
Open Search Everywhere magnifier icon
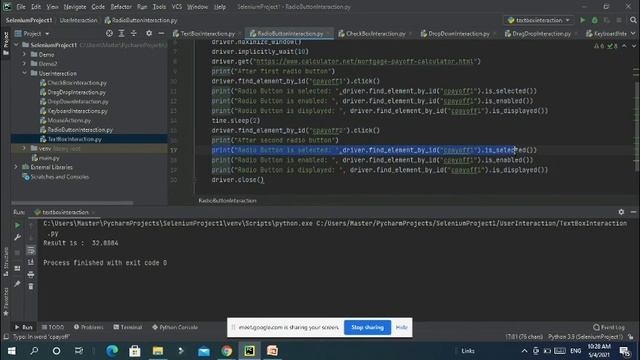(633, 20)
